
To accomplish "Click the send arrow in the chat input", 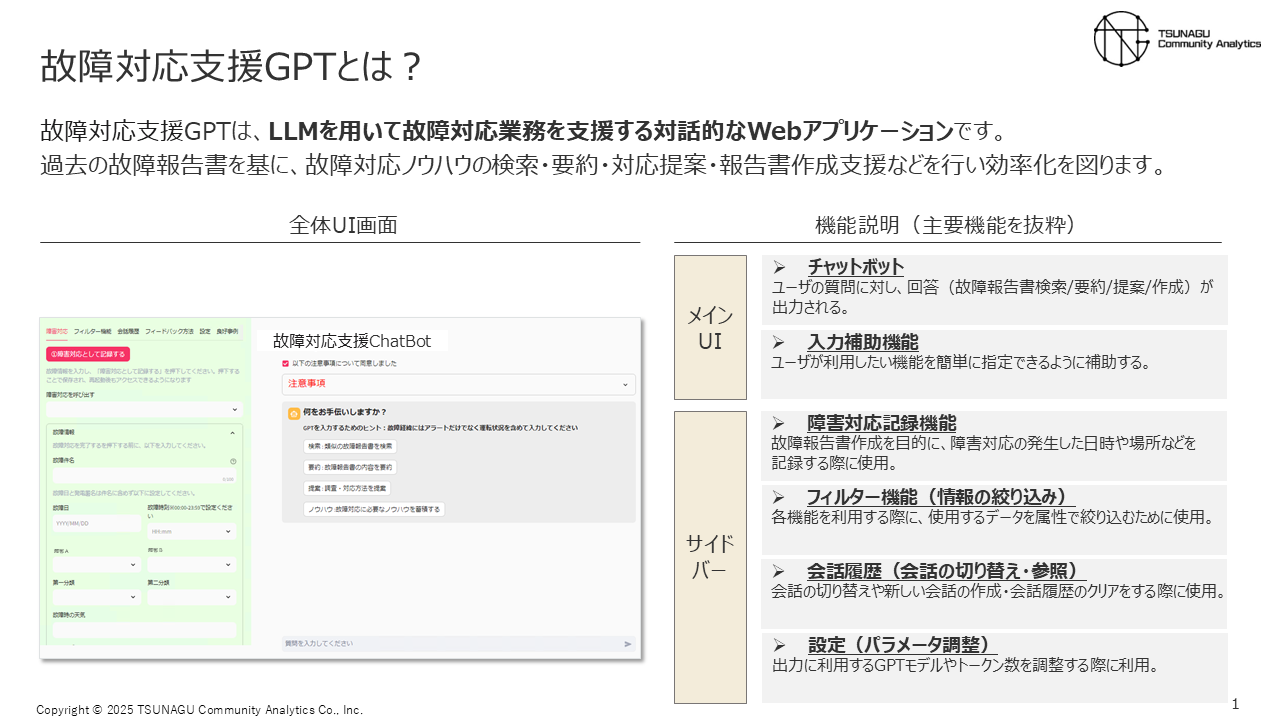I will pos(627,644).
